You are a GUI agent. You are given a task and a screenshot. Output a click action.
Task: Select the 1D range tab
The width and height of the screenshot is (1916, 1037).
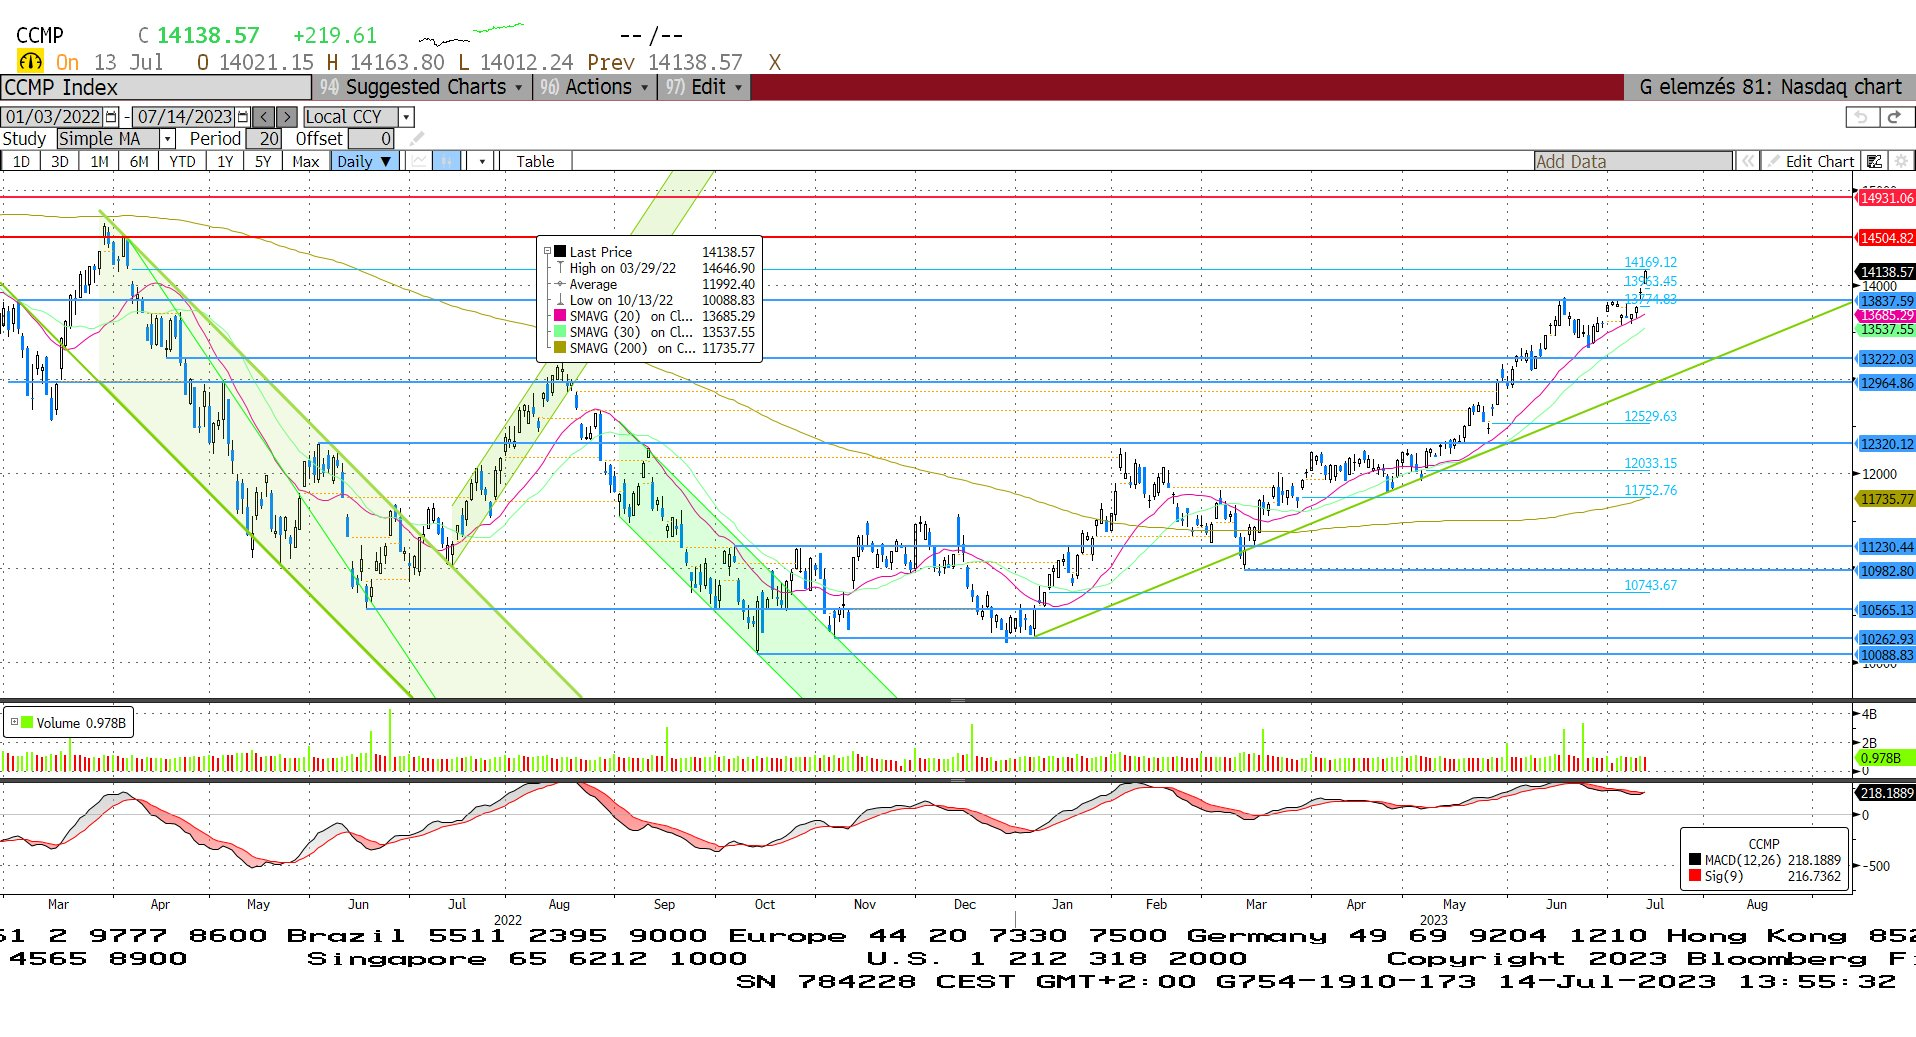pos(21,161)
